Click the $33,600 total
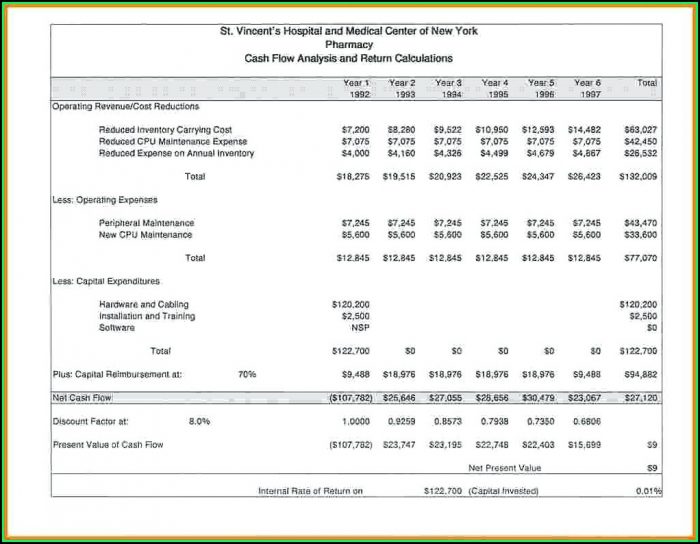Image resolution: width=700 pixels, height=544 pixels. [x=641, y=235]
